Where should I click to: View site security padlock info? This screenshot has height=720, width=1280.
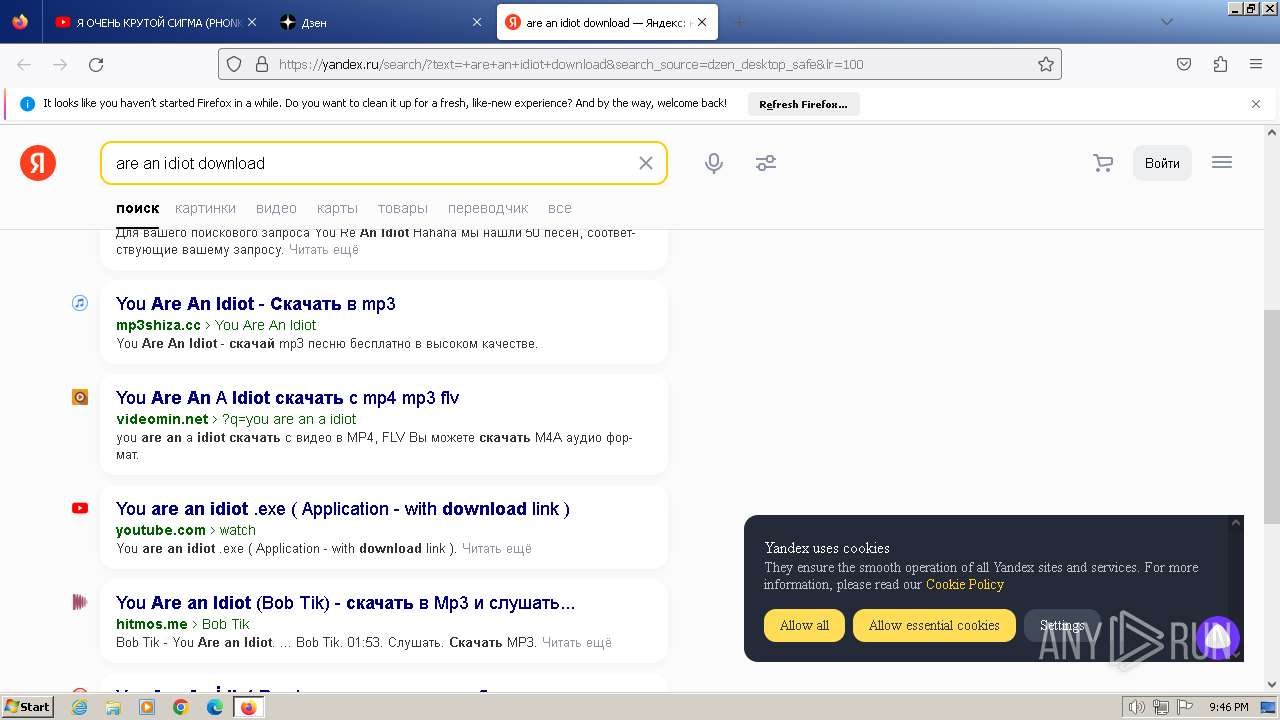point(262,64)
